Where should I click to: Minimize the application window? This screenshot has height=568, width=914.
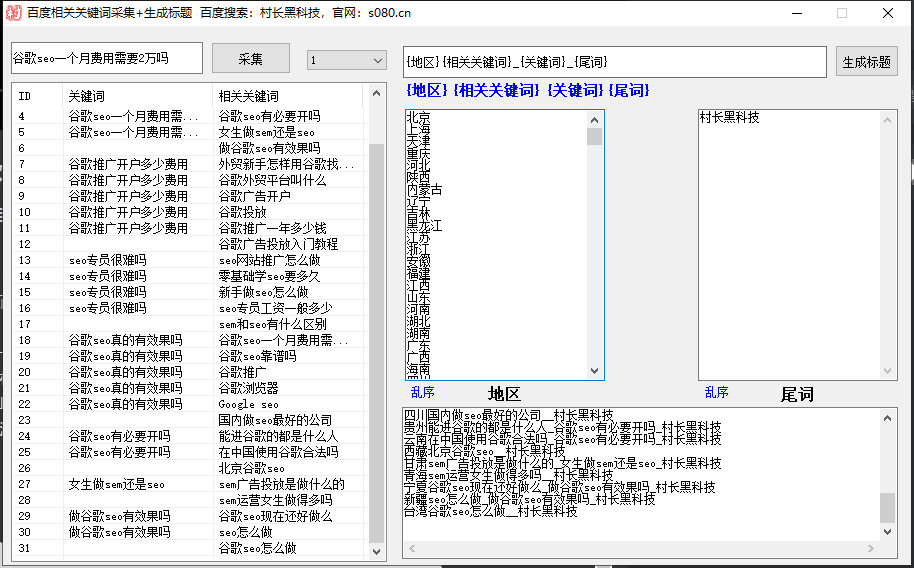click(796, 13)
